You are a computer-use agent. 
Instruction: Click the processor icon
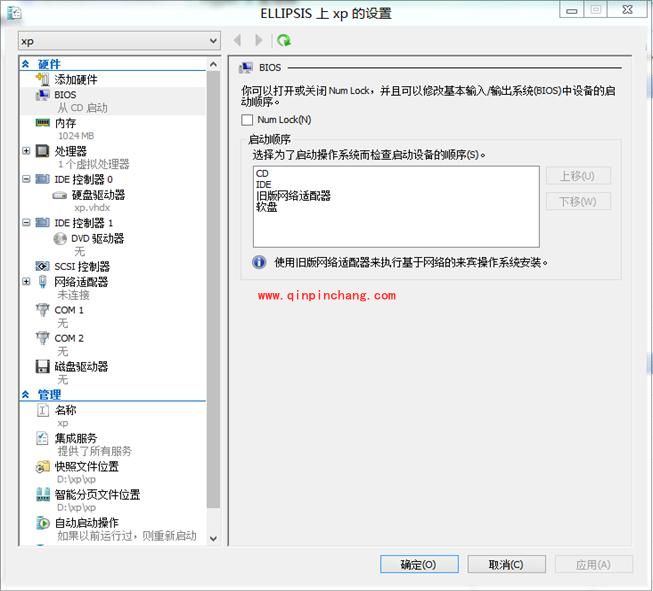tap(42, 151)
